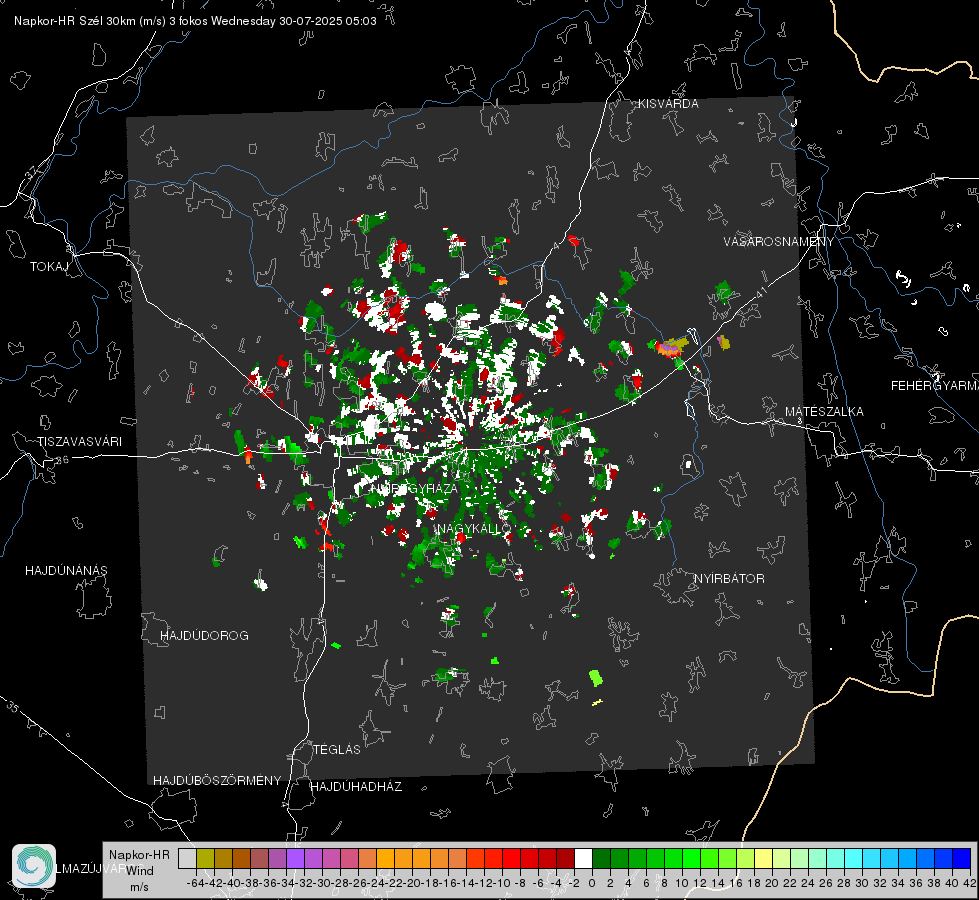
Task: Click the swirl logo icon at bottom left
Action: [34, 866]
